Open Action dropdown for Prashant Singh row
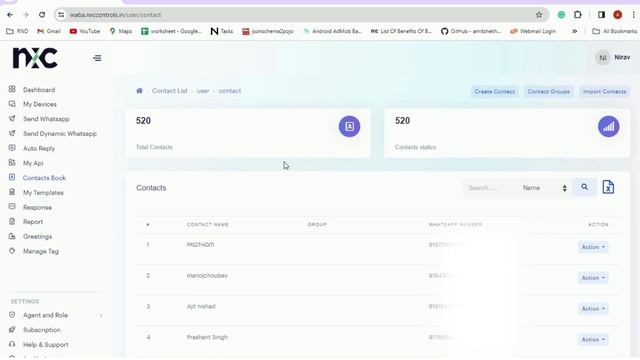The height and width of the screenshot is (360, 640). coord(593,340)
